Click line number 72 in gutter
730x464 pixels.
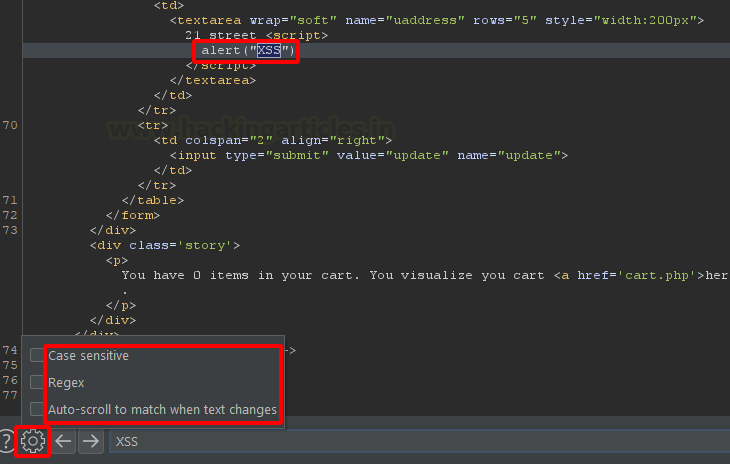[10, 215]
